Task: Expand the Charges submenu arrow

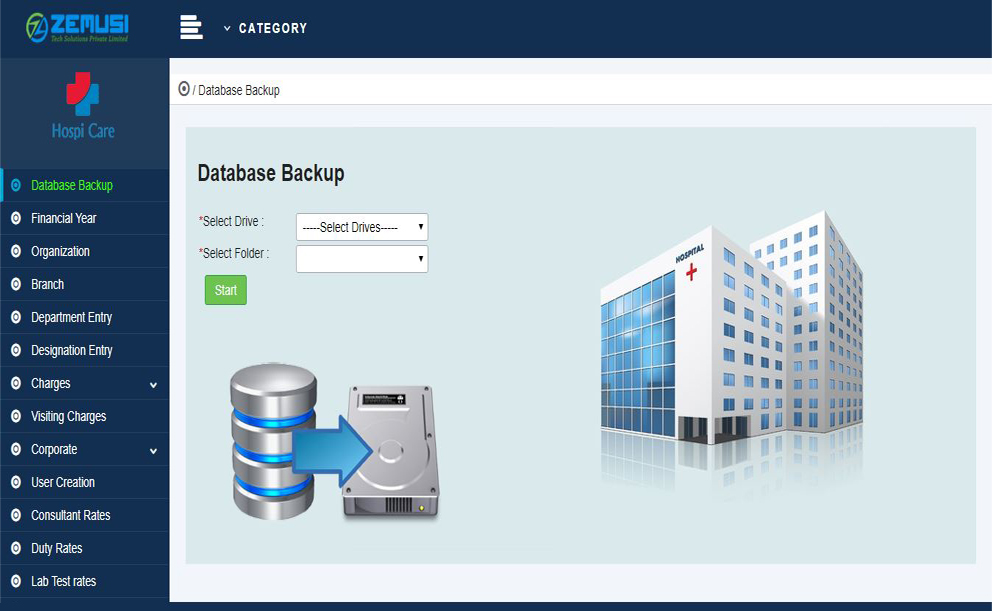Action: point(153,384)
